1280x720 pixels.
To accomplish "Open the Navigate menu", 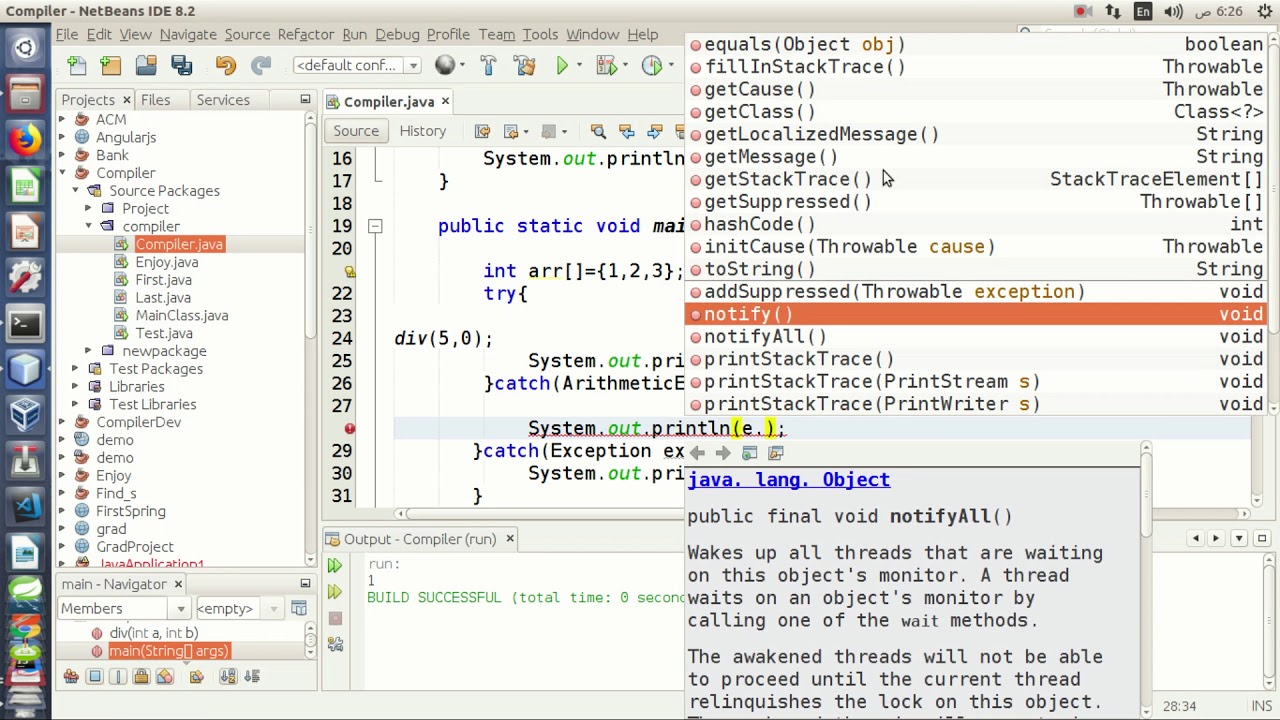I will 188,34.
